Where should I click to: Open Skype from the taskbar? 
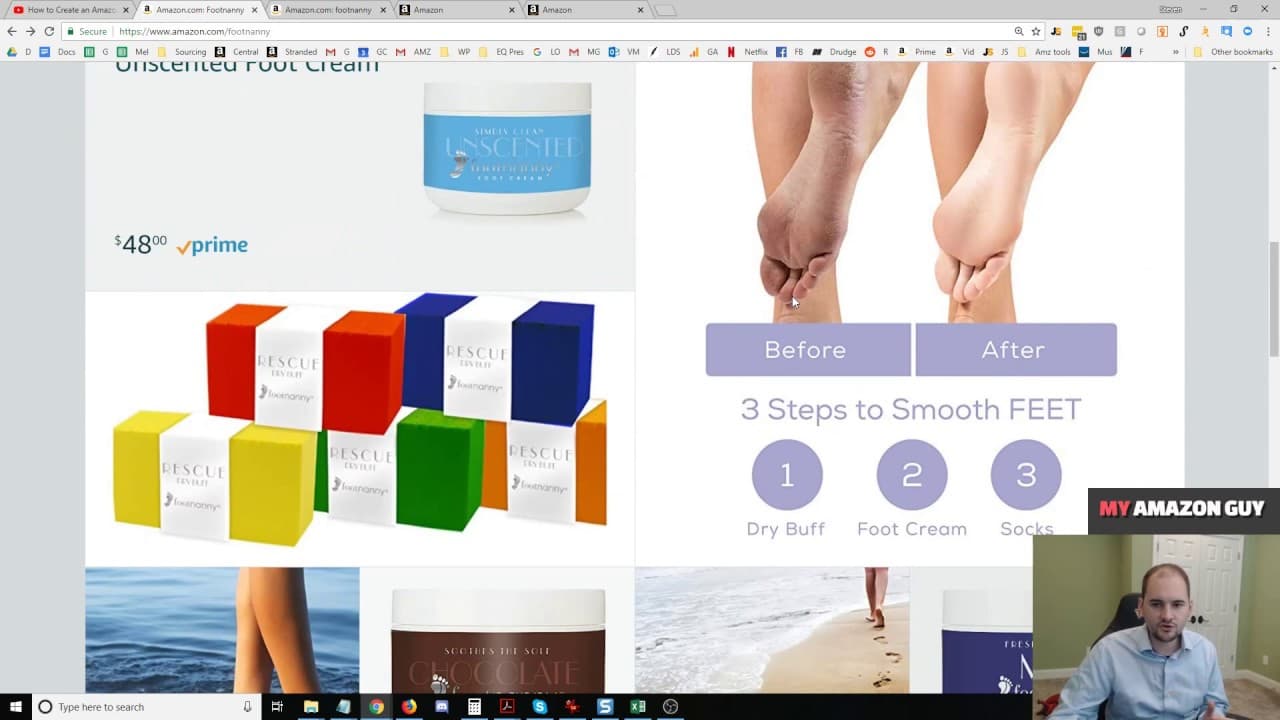tap(540, 707)
